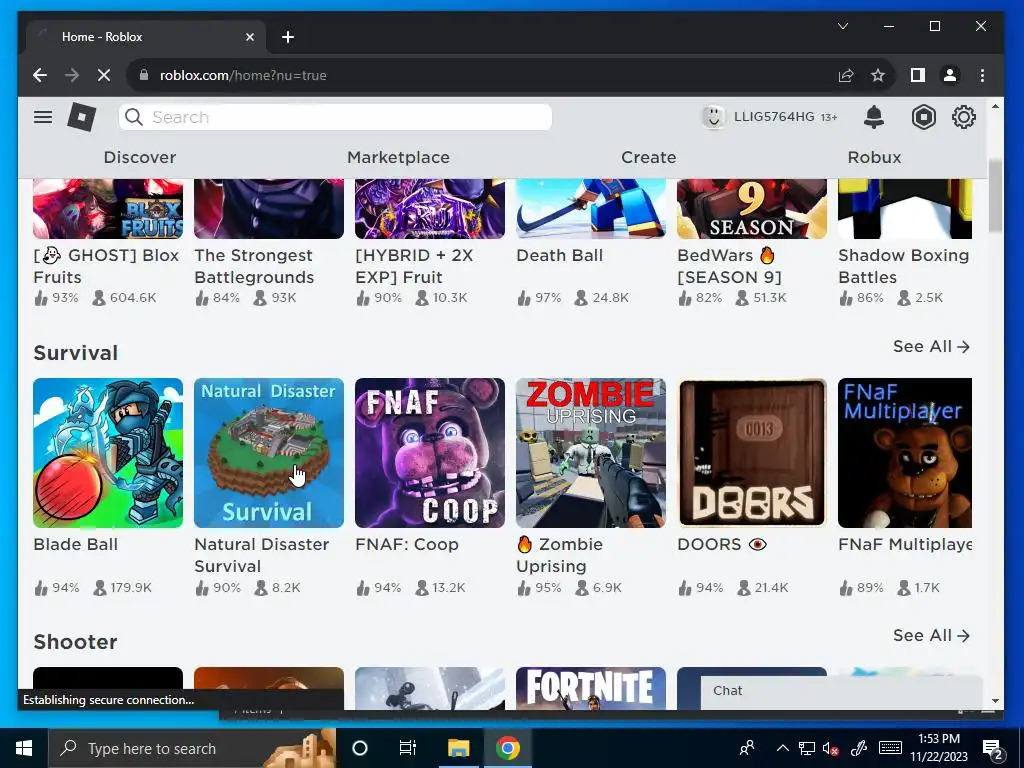Screen dimensions: 1024x768
Task: Click the Survival section heading
Action: click(x=76, y=353)
